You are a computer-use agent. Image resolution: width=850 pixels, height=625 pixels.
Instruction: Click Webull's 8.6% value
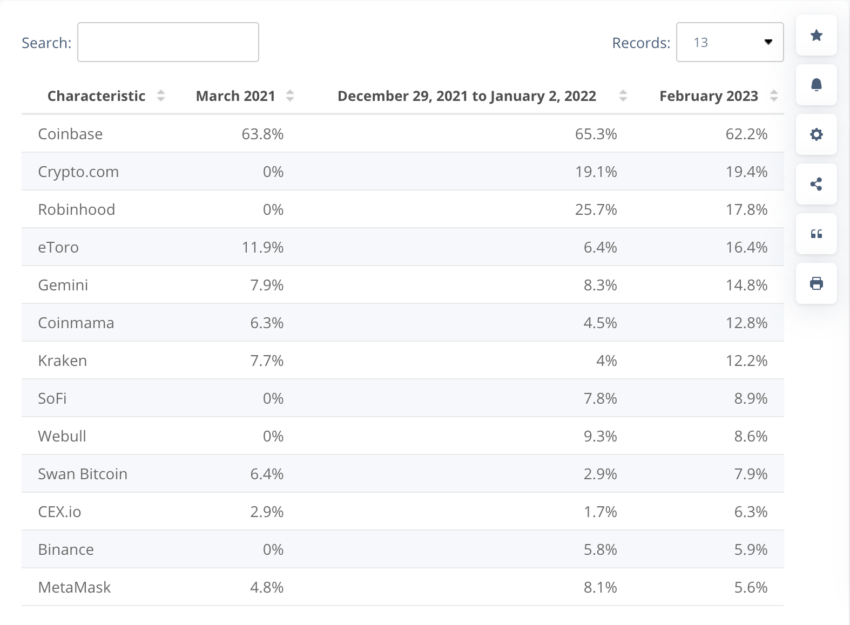tap(751, 436)
